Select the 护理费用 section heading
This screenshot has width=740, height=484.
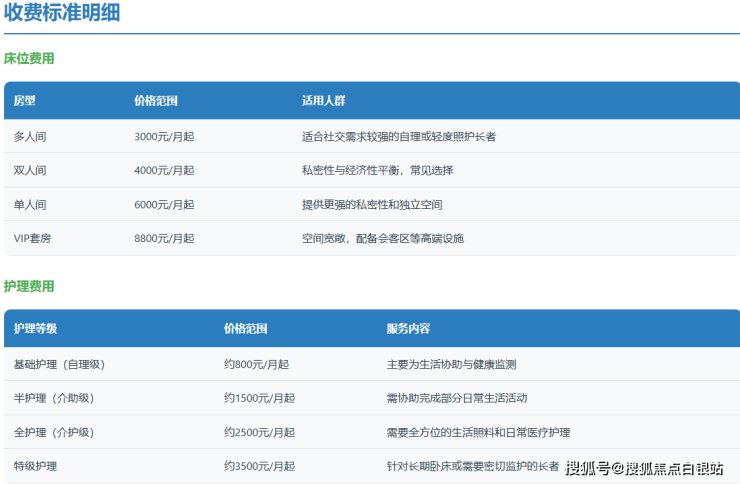[29, 287]
